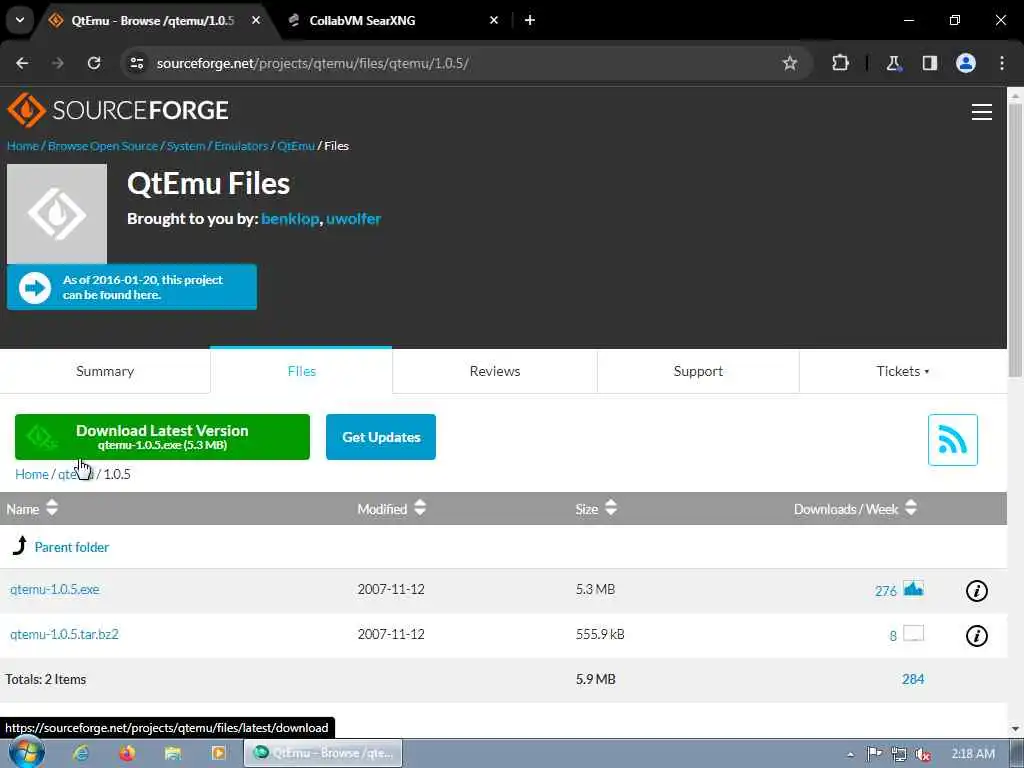Viewport: 1024px width, 768px height.
Task: View info for qtemu-1.0.5.tar.bz2
Action: tap(976, 635)
